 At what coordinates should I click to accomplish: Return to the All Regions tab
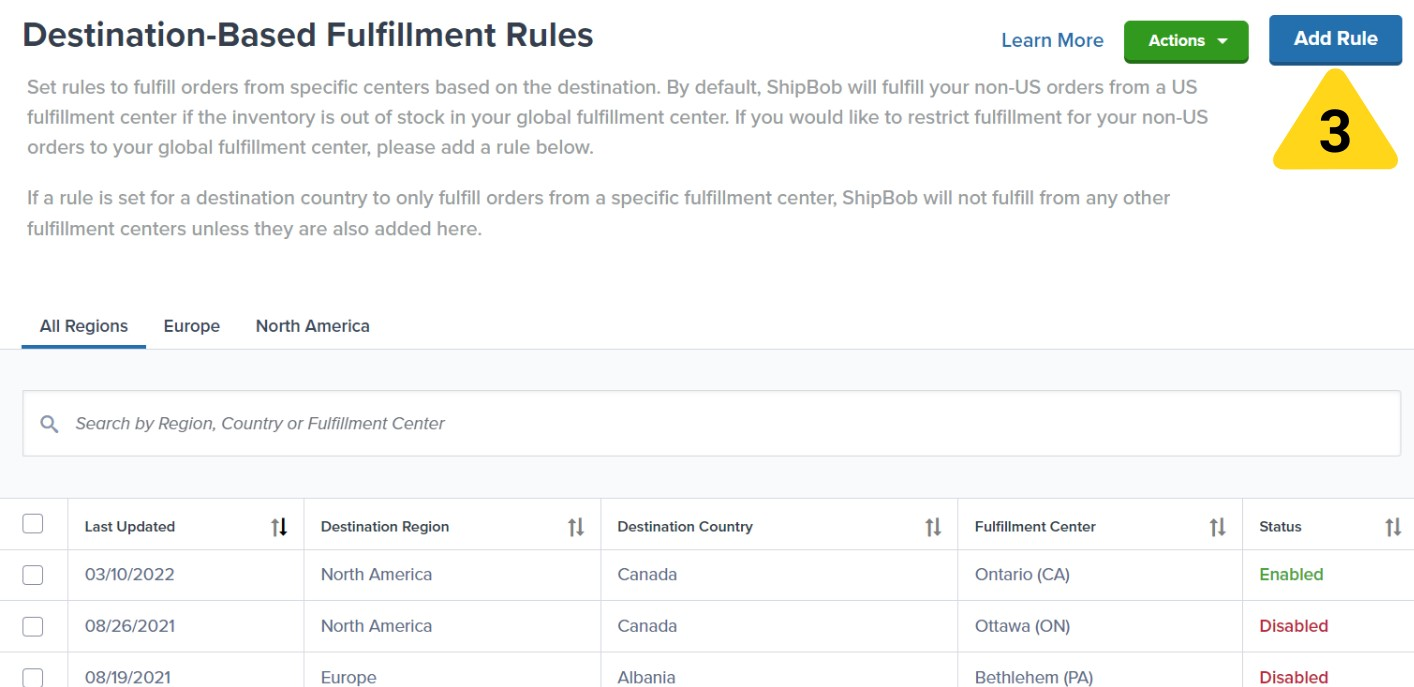pyautogui.click(x=83, y=325)
